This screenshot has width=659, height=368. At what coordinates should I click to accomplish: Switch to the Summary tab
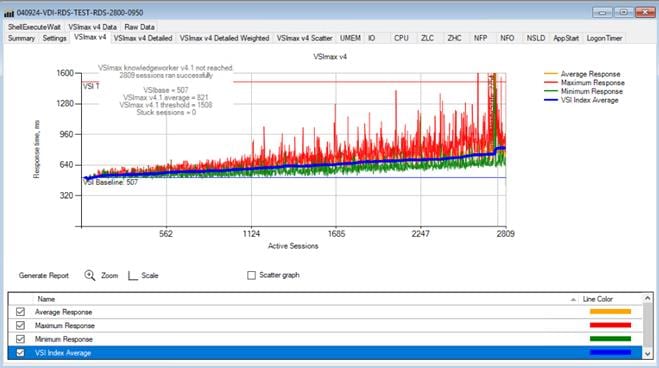[x=21, y=38]
